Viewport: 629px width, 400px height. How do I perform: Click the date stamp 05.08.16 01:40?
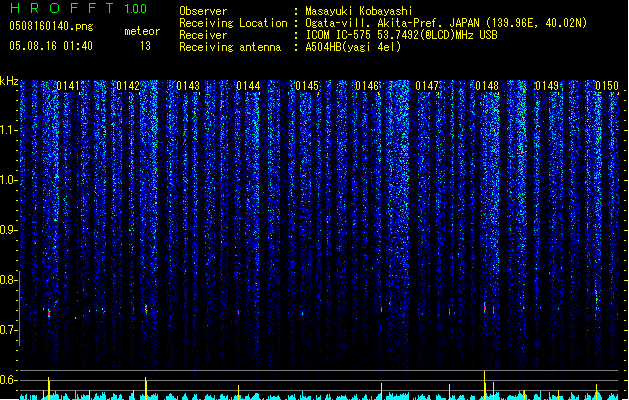coord(51,46)
